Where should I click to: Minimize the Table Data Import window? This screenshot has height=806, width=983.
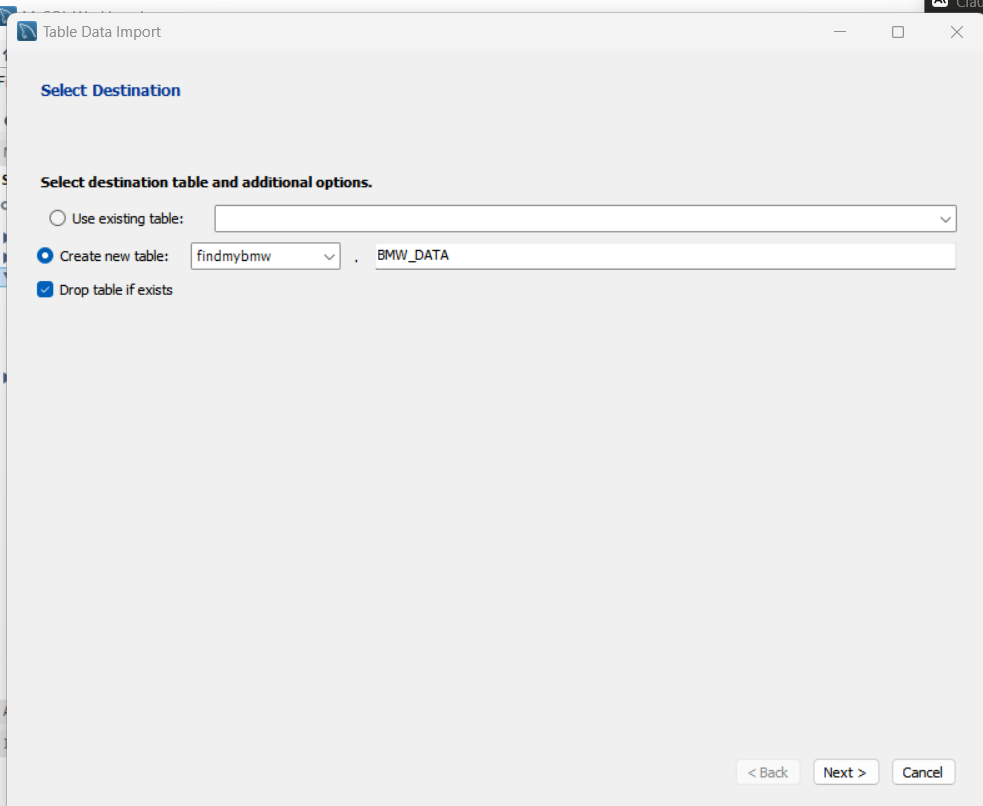pyautogui.click(x=840, y=32)
